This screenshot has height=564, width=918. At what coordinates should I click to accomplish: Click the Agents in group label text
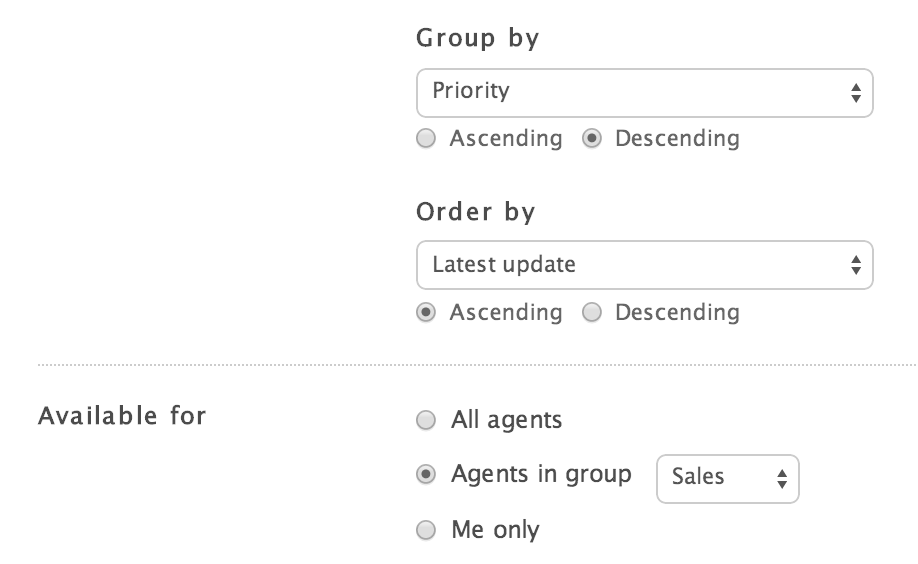click(x=541, y=474)
